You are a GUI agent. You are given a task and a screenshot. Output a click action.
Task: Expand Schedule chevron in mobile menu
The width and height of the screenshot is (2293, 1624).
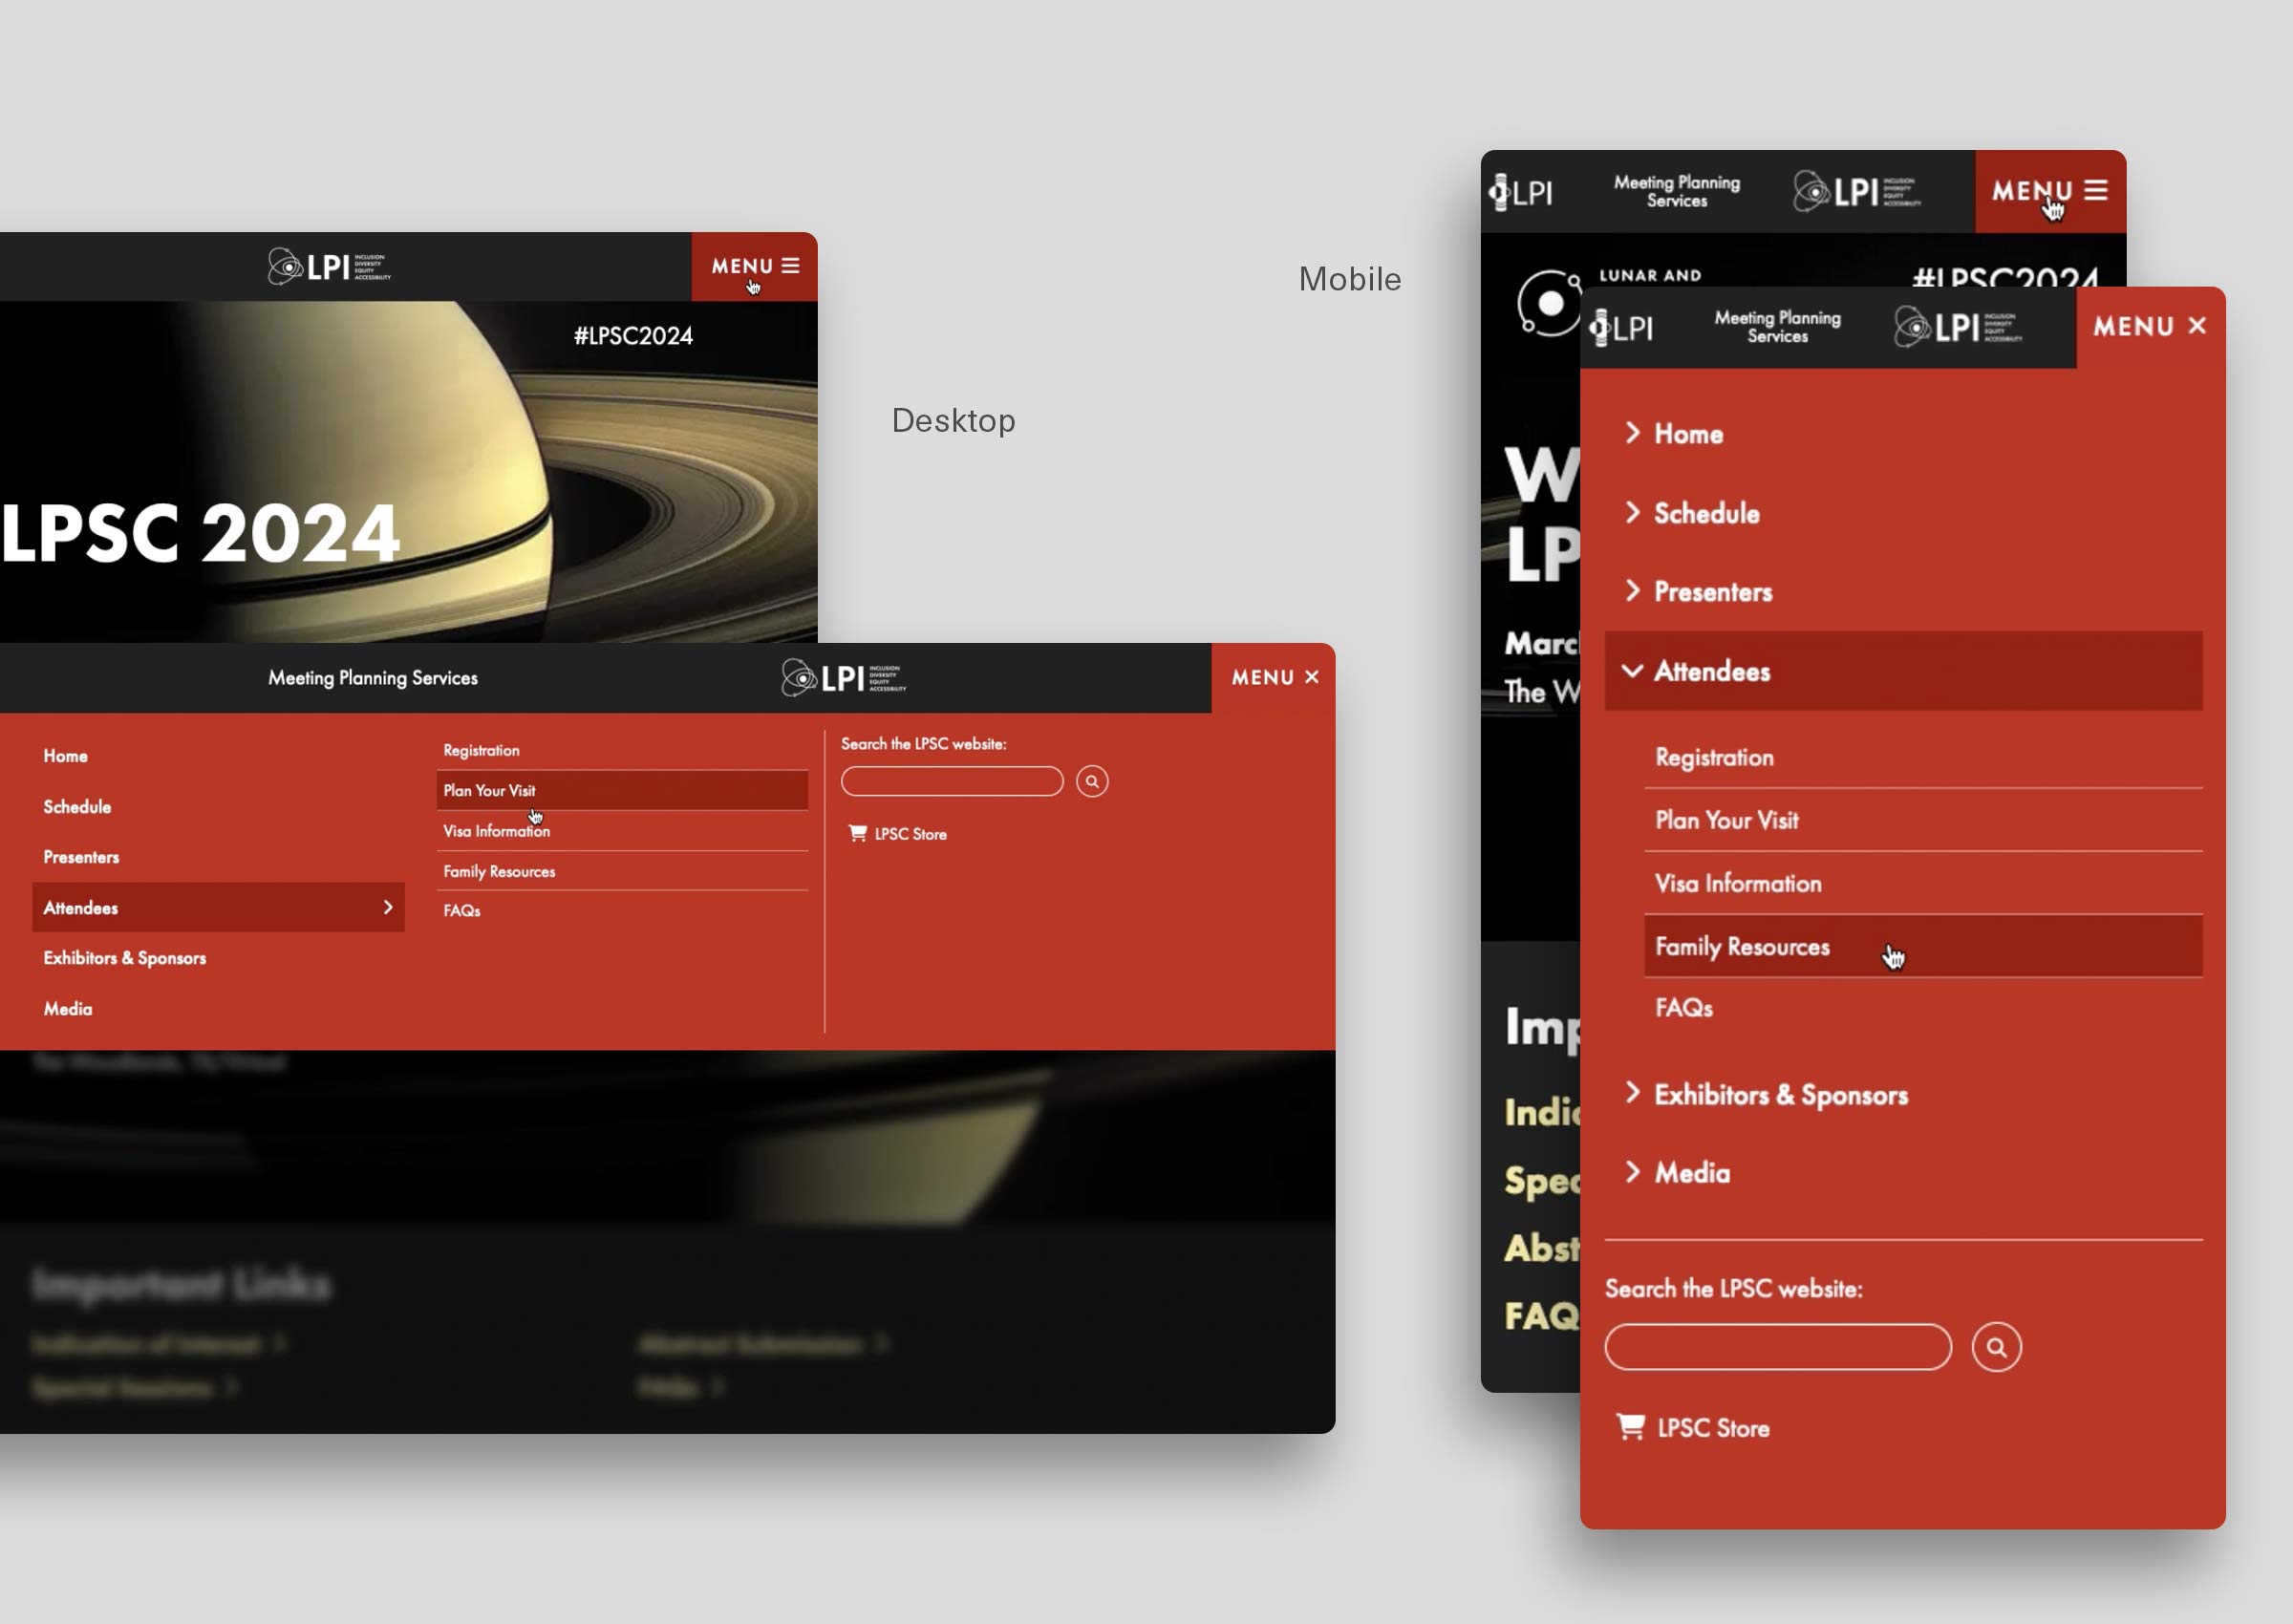coord(1632,512)
